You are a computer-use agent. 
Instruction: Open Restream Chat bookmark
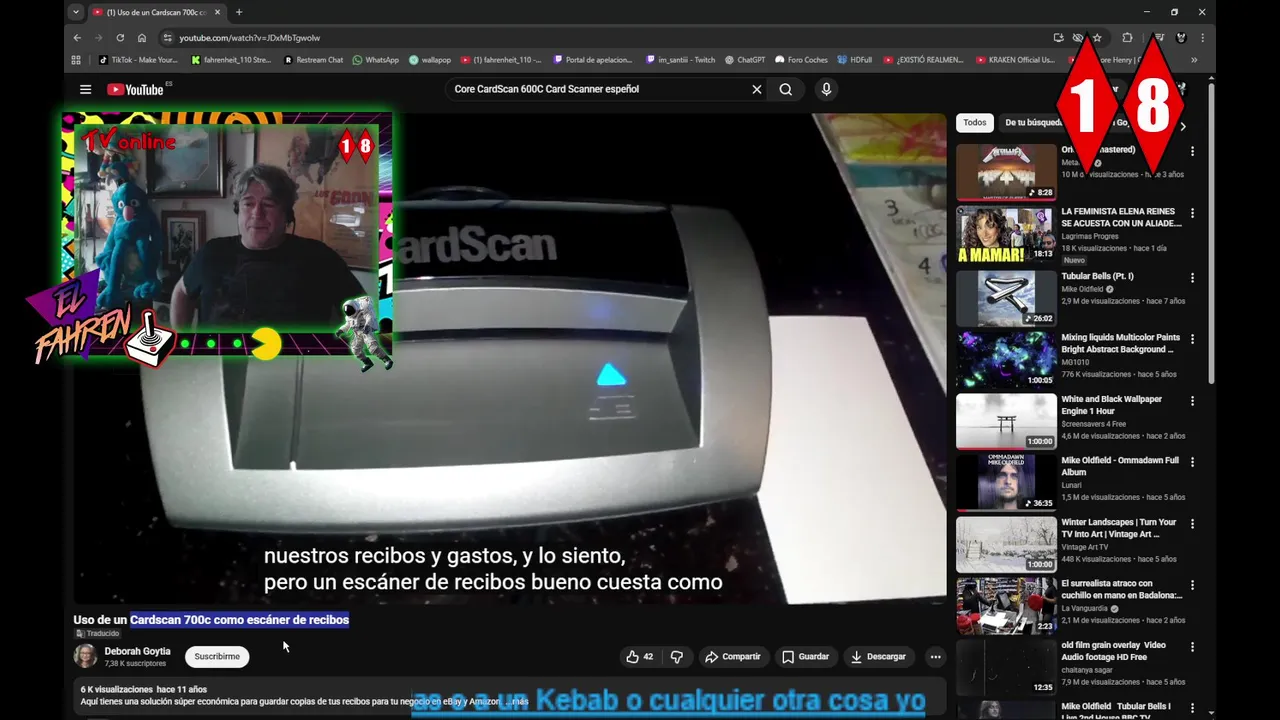tap(313, 60)
